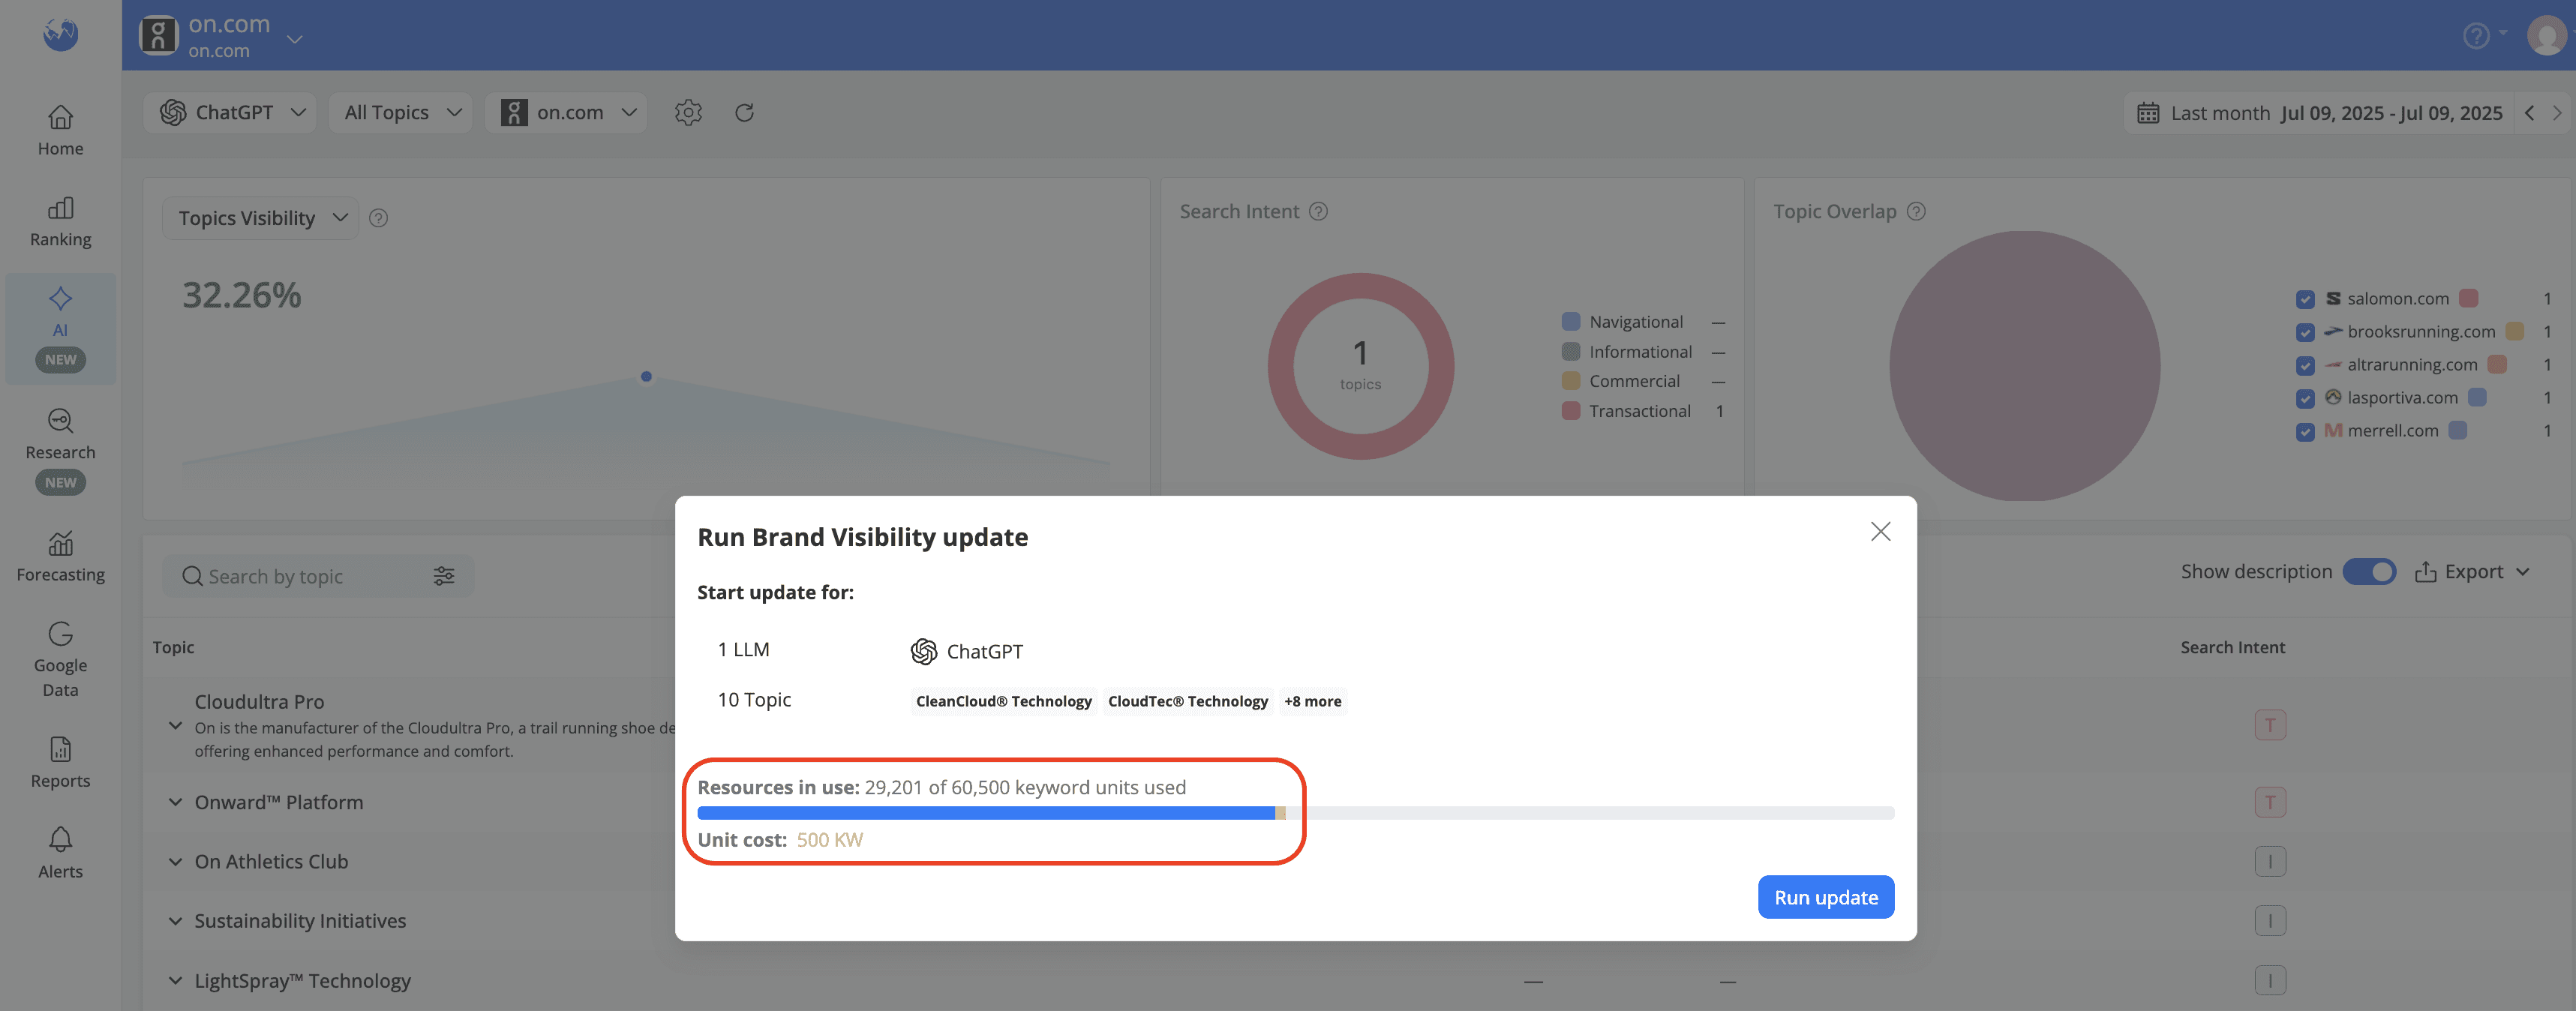2576x1011 pixels.
Task: Select the Forecasting sidebar icon
Action: [x=60, y=556]
